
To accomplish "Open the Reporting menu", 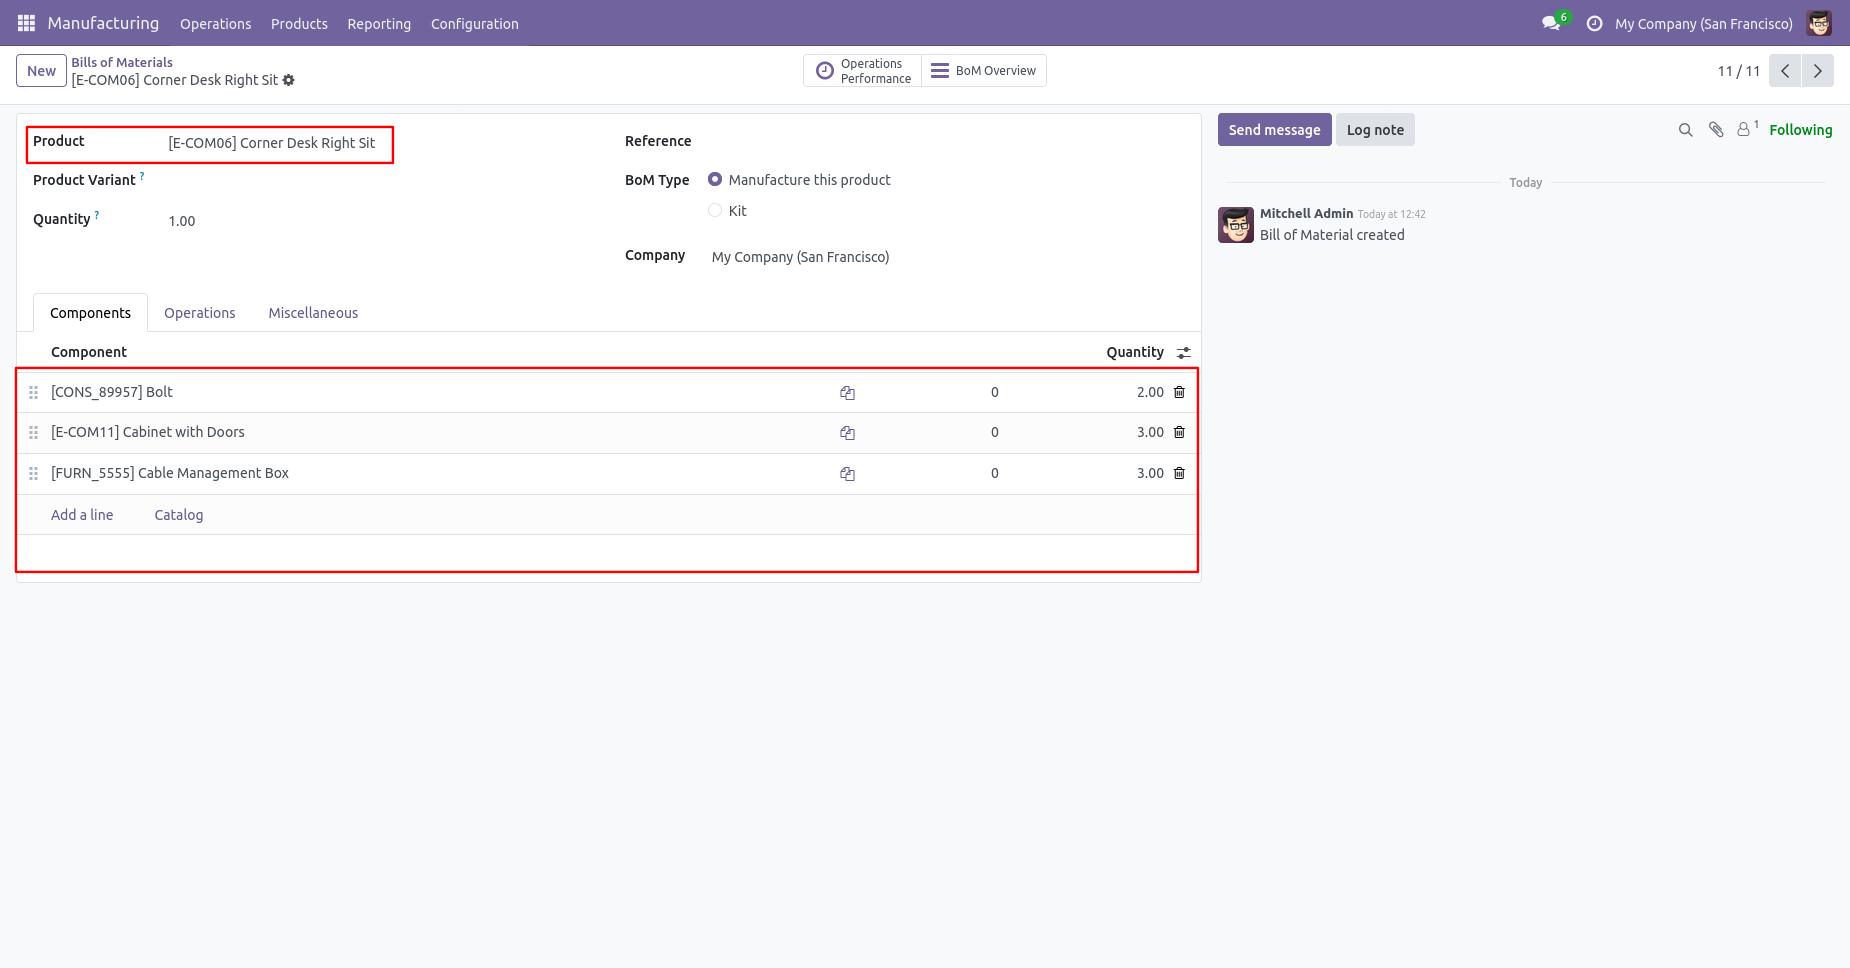I will pyautogui.click(x=379, y=23).
